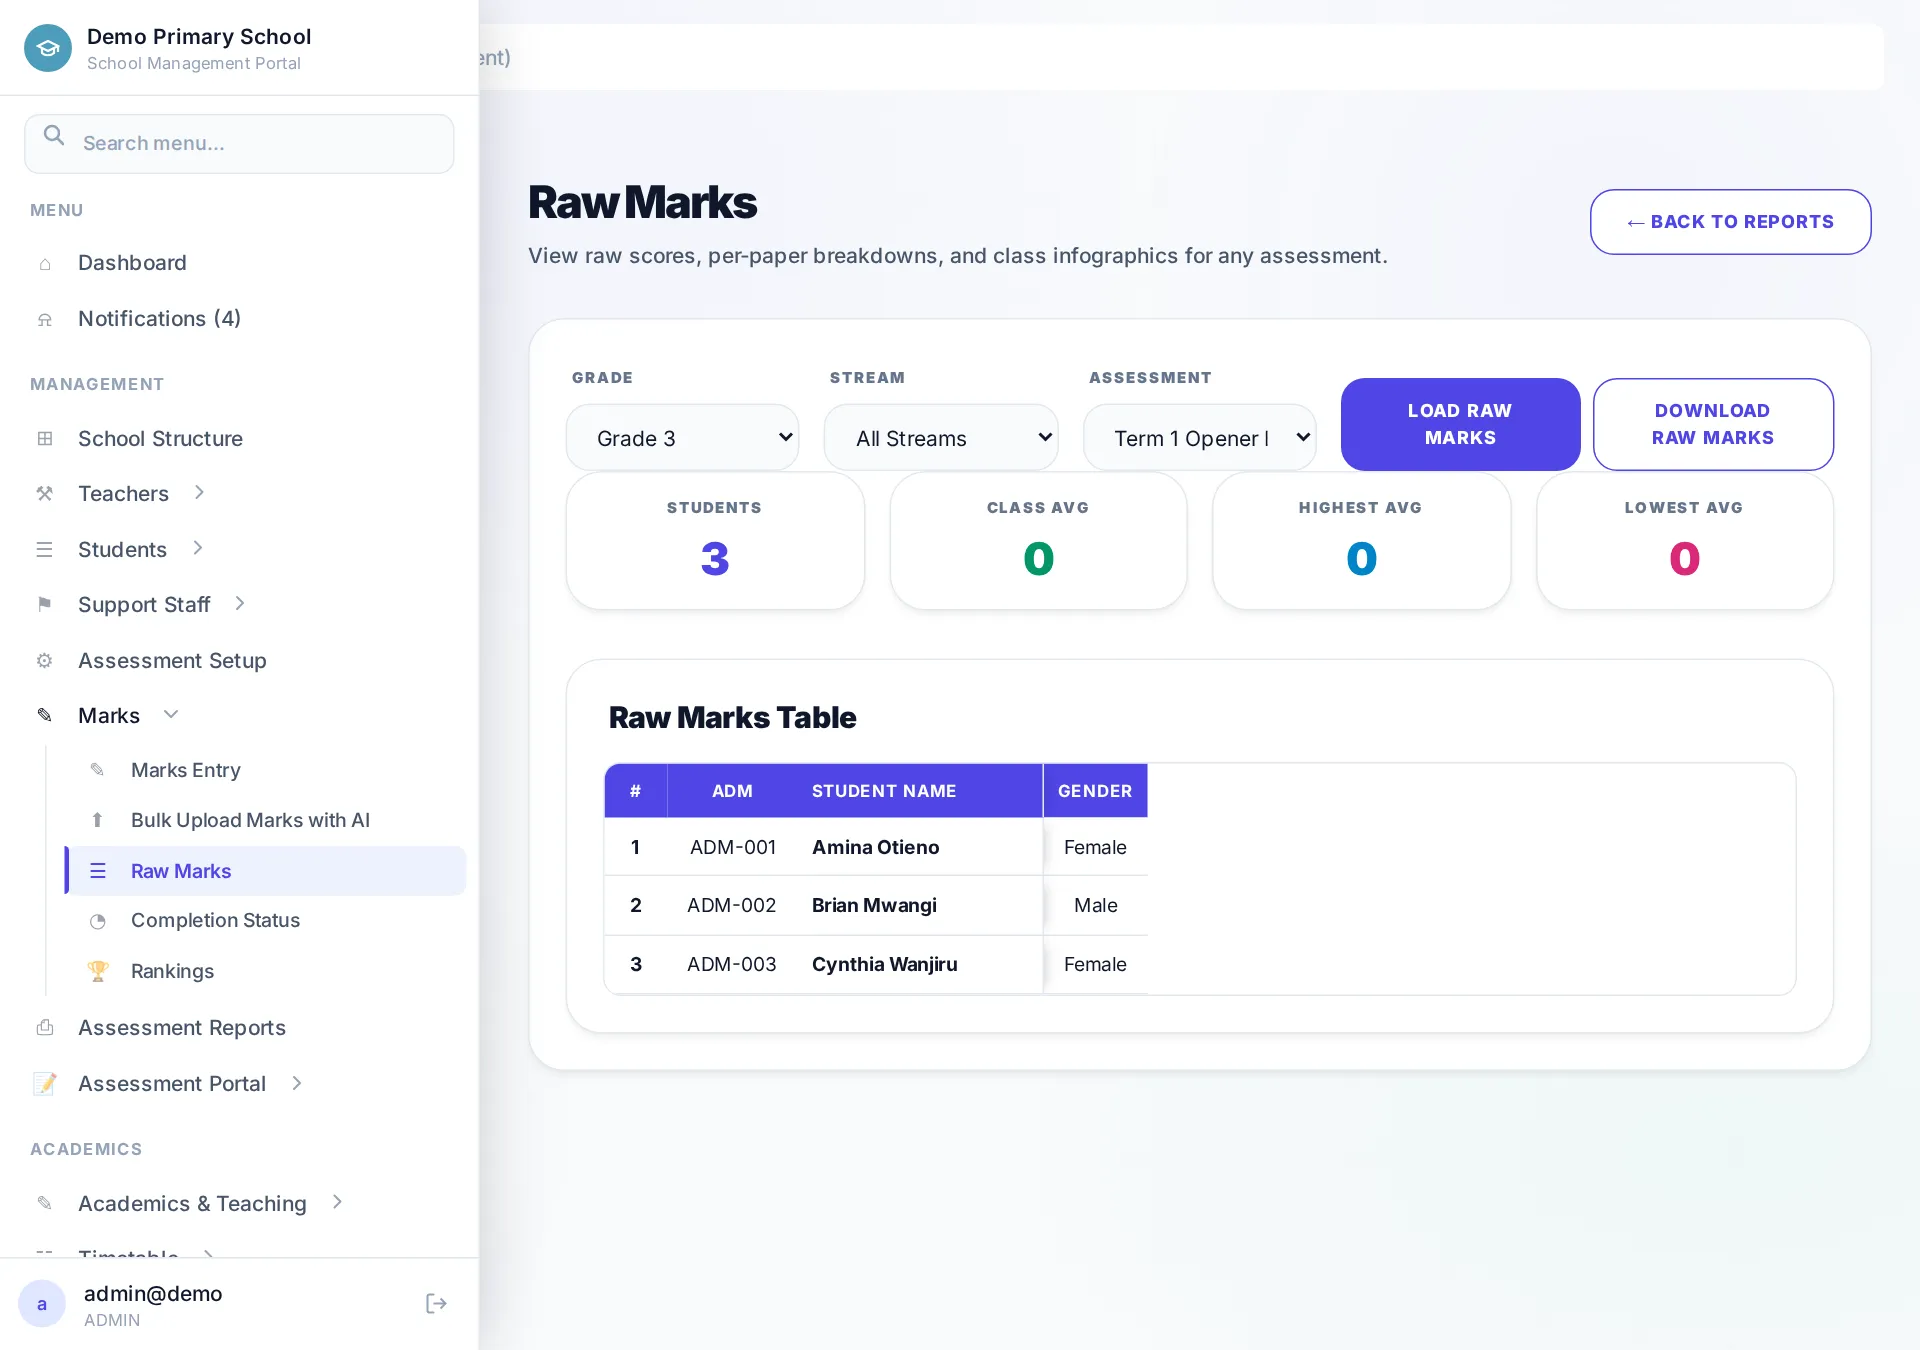Click the admin avatar circle
Viewport: 1920px width, 1350px height.
42,1304
